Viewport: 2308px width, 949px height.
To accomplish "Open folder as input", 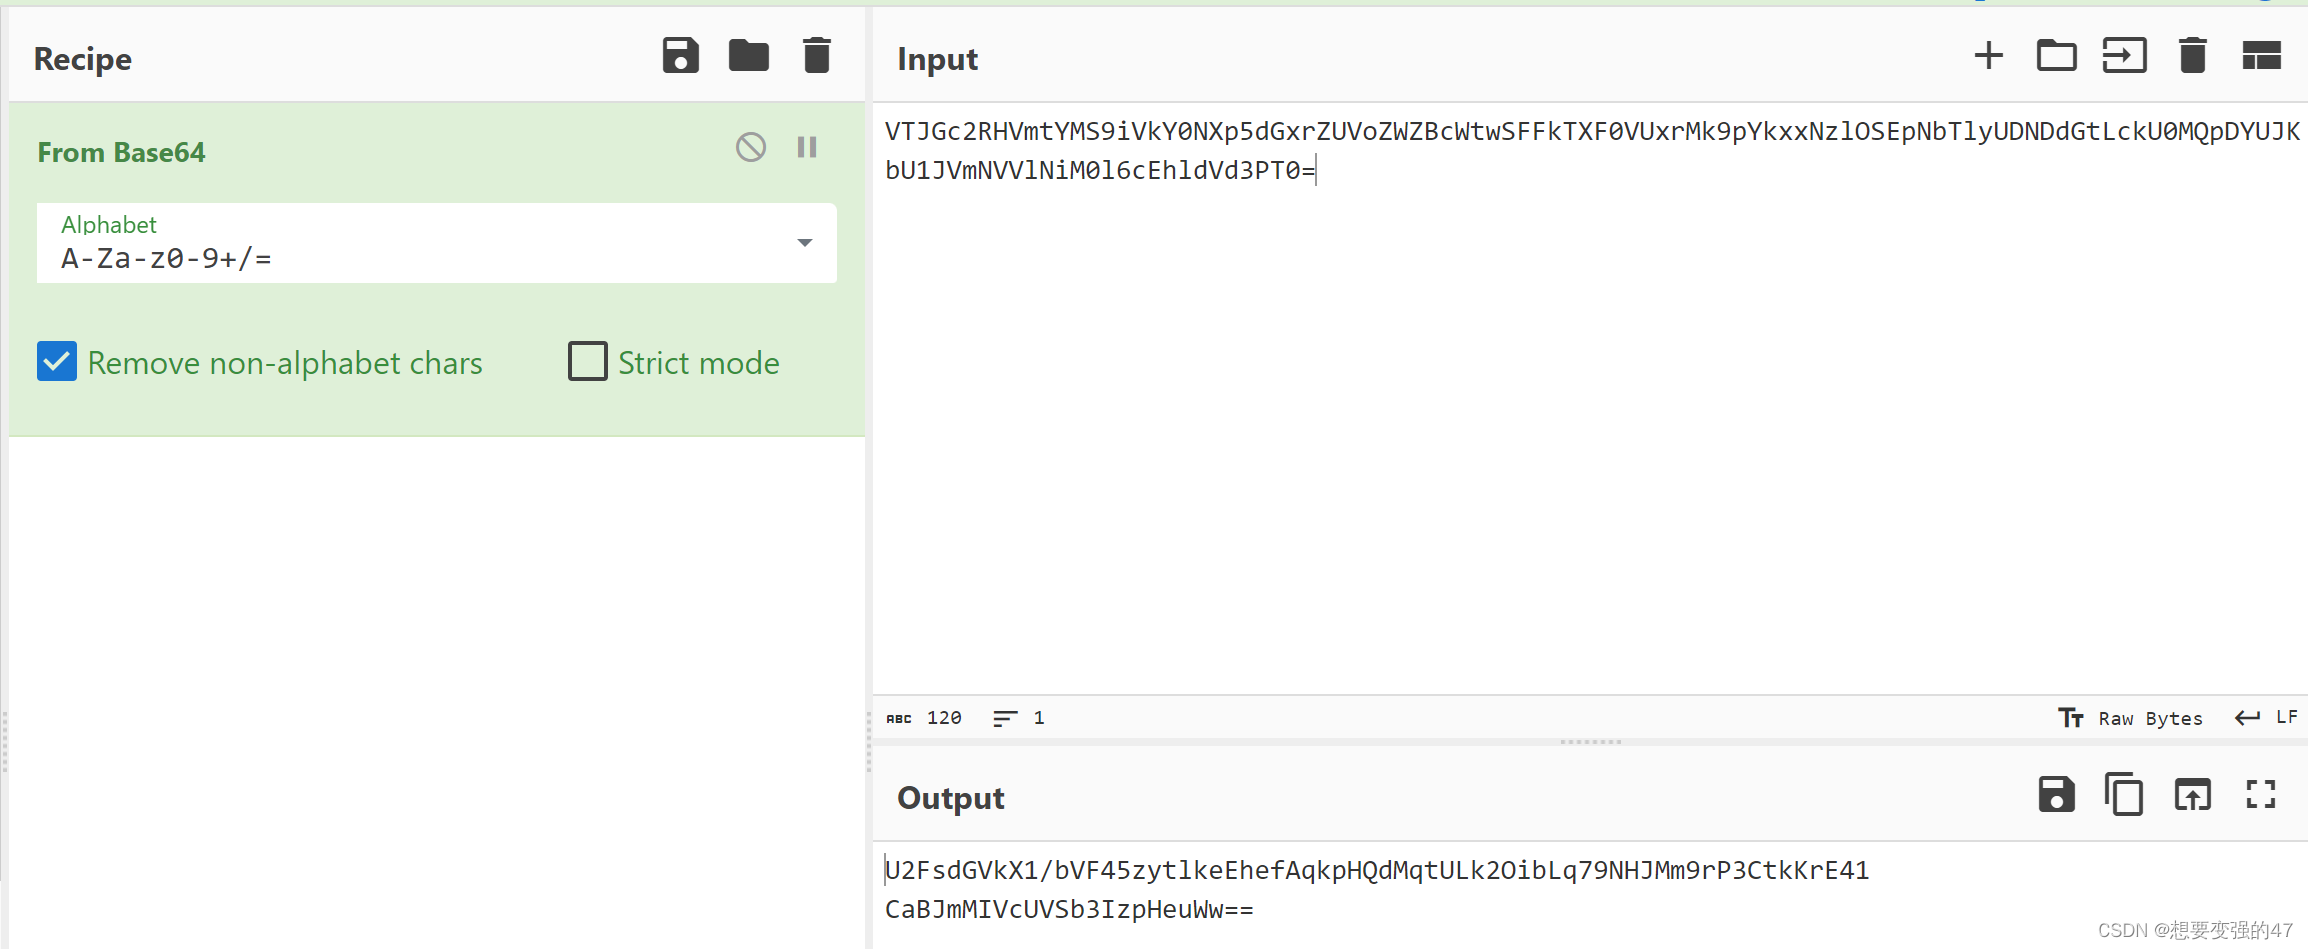I will [x=2057, y=56].
